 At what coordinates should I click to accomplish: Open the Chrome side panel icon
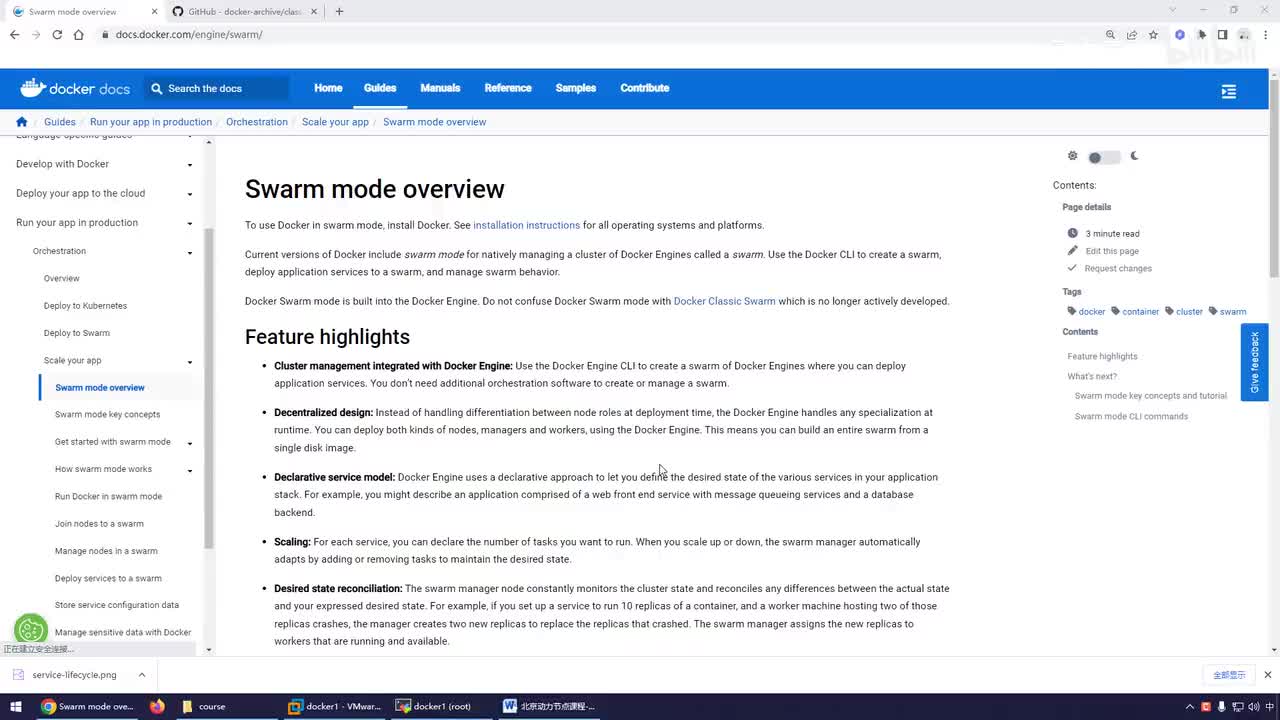[1222, 35]
